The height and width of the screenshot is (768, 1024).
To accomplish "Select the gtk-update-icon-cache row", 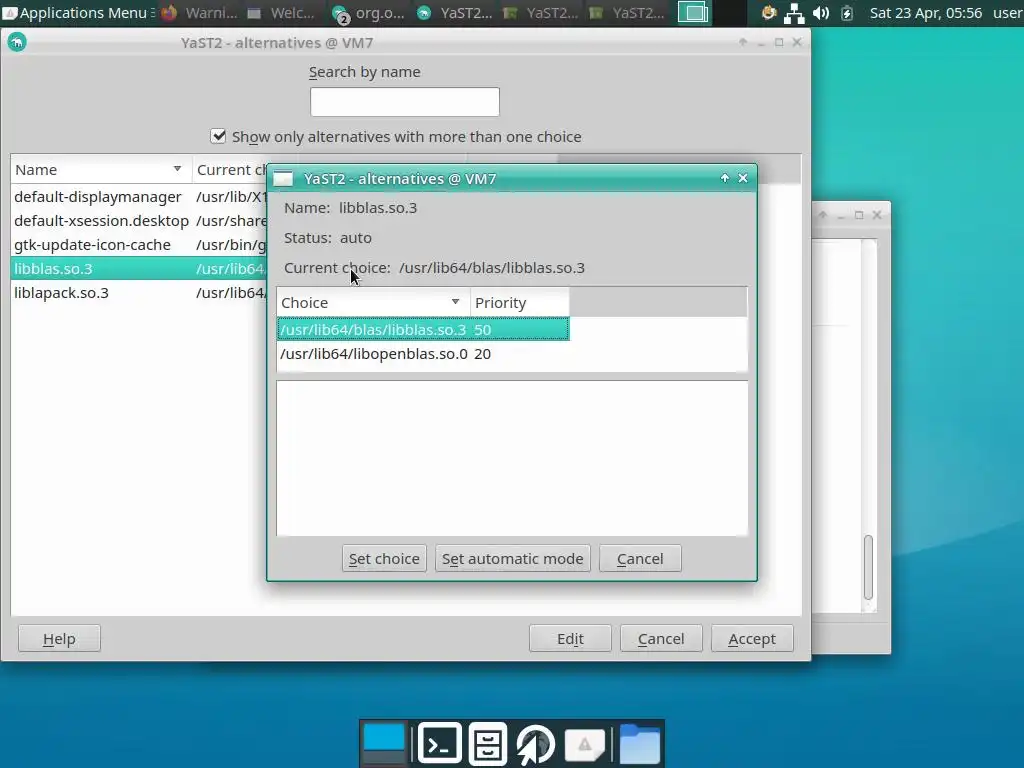I will click(139, 245).
